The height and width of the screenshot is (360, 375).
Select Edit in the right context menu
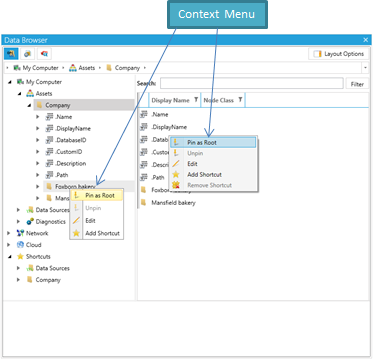(192, 164)
